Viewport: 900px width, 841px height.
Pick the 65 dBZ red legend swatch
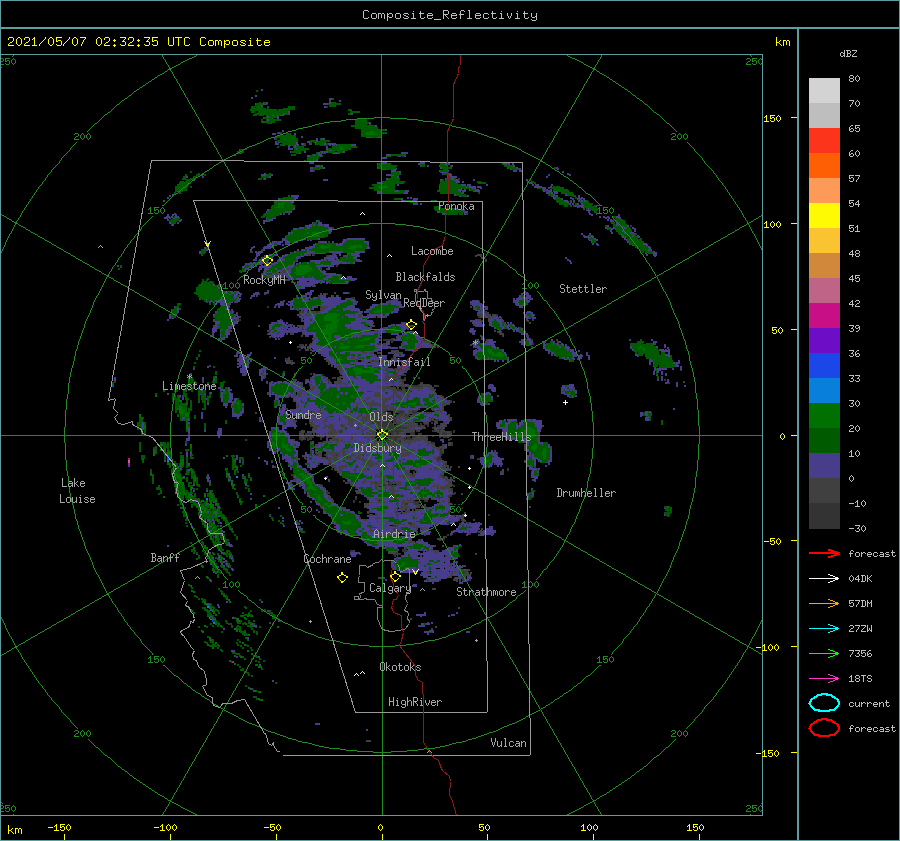[x=824, y=141]
